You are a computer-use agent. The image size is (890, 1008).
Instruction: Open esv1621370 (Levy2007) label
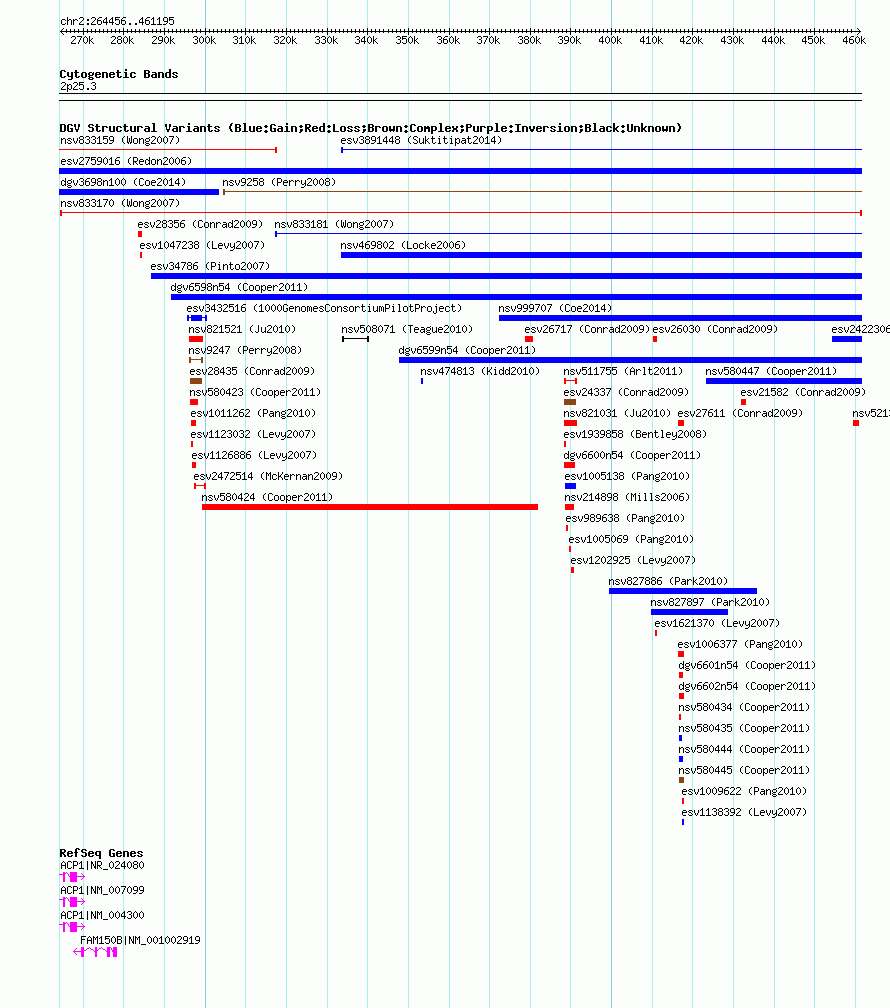tap(717, 623)
